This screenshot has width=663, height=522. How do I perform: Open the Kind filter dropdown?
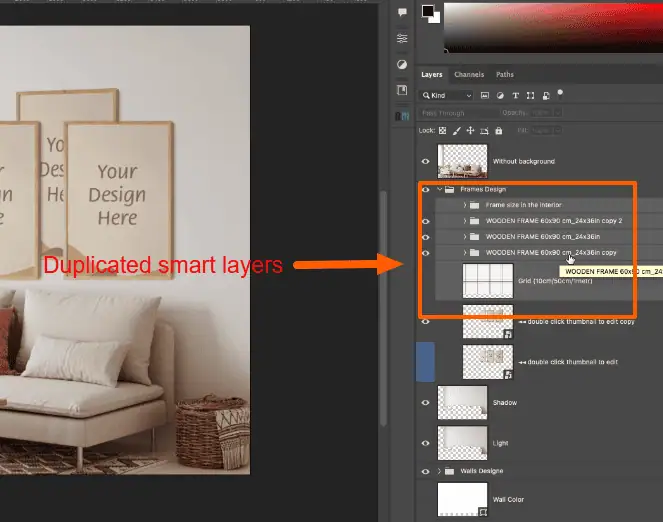point(447,95)
